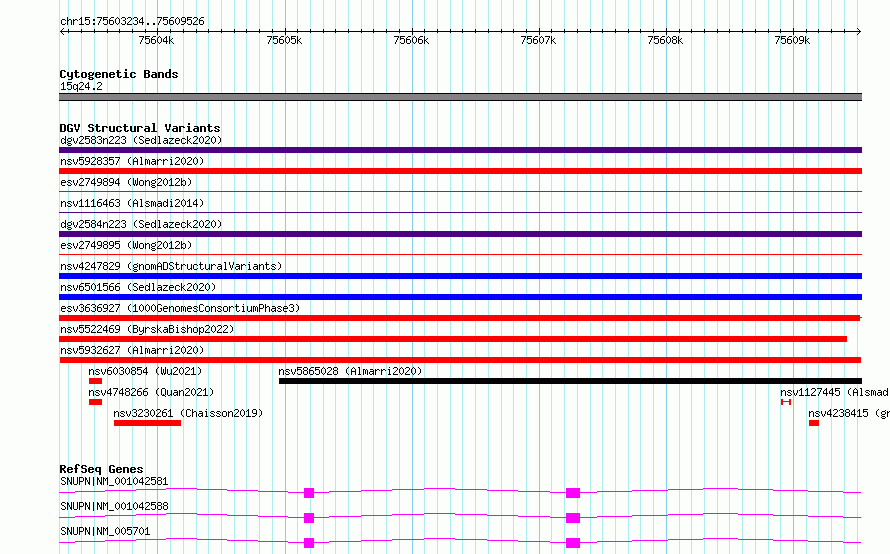Click the gray 15q24.2 cytogenetic band bar

click(x=460, y=97)
